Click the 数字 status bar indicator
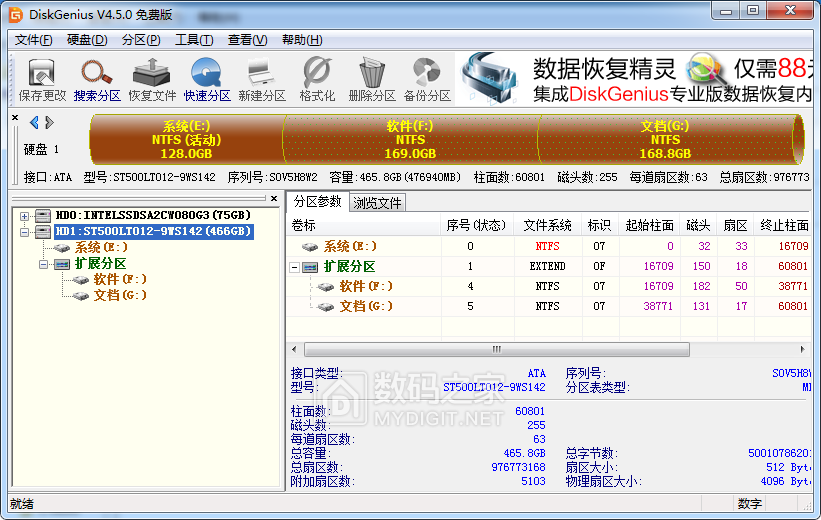 [749, 504]
